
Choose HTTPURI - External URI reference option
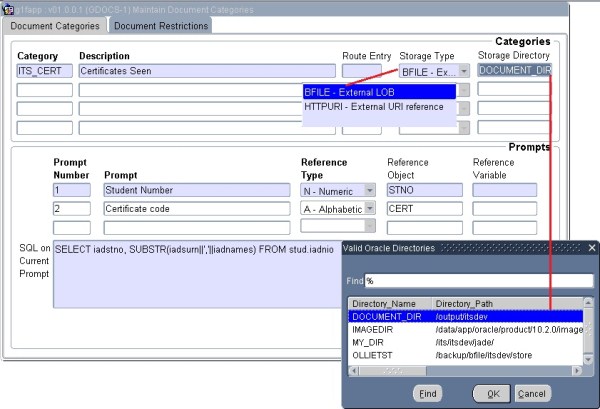378,106
